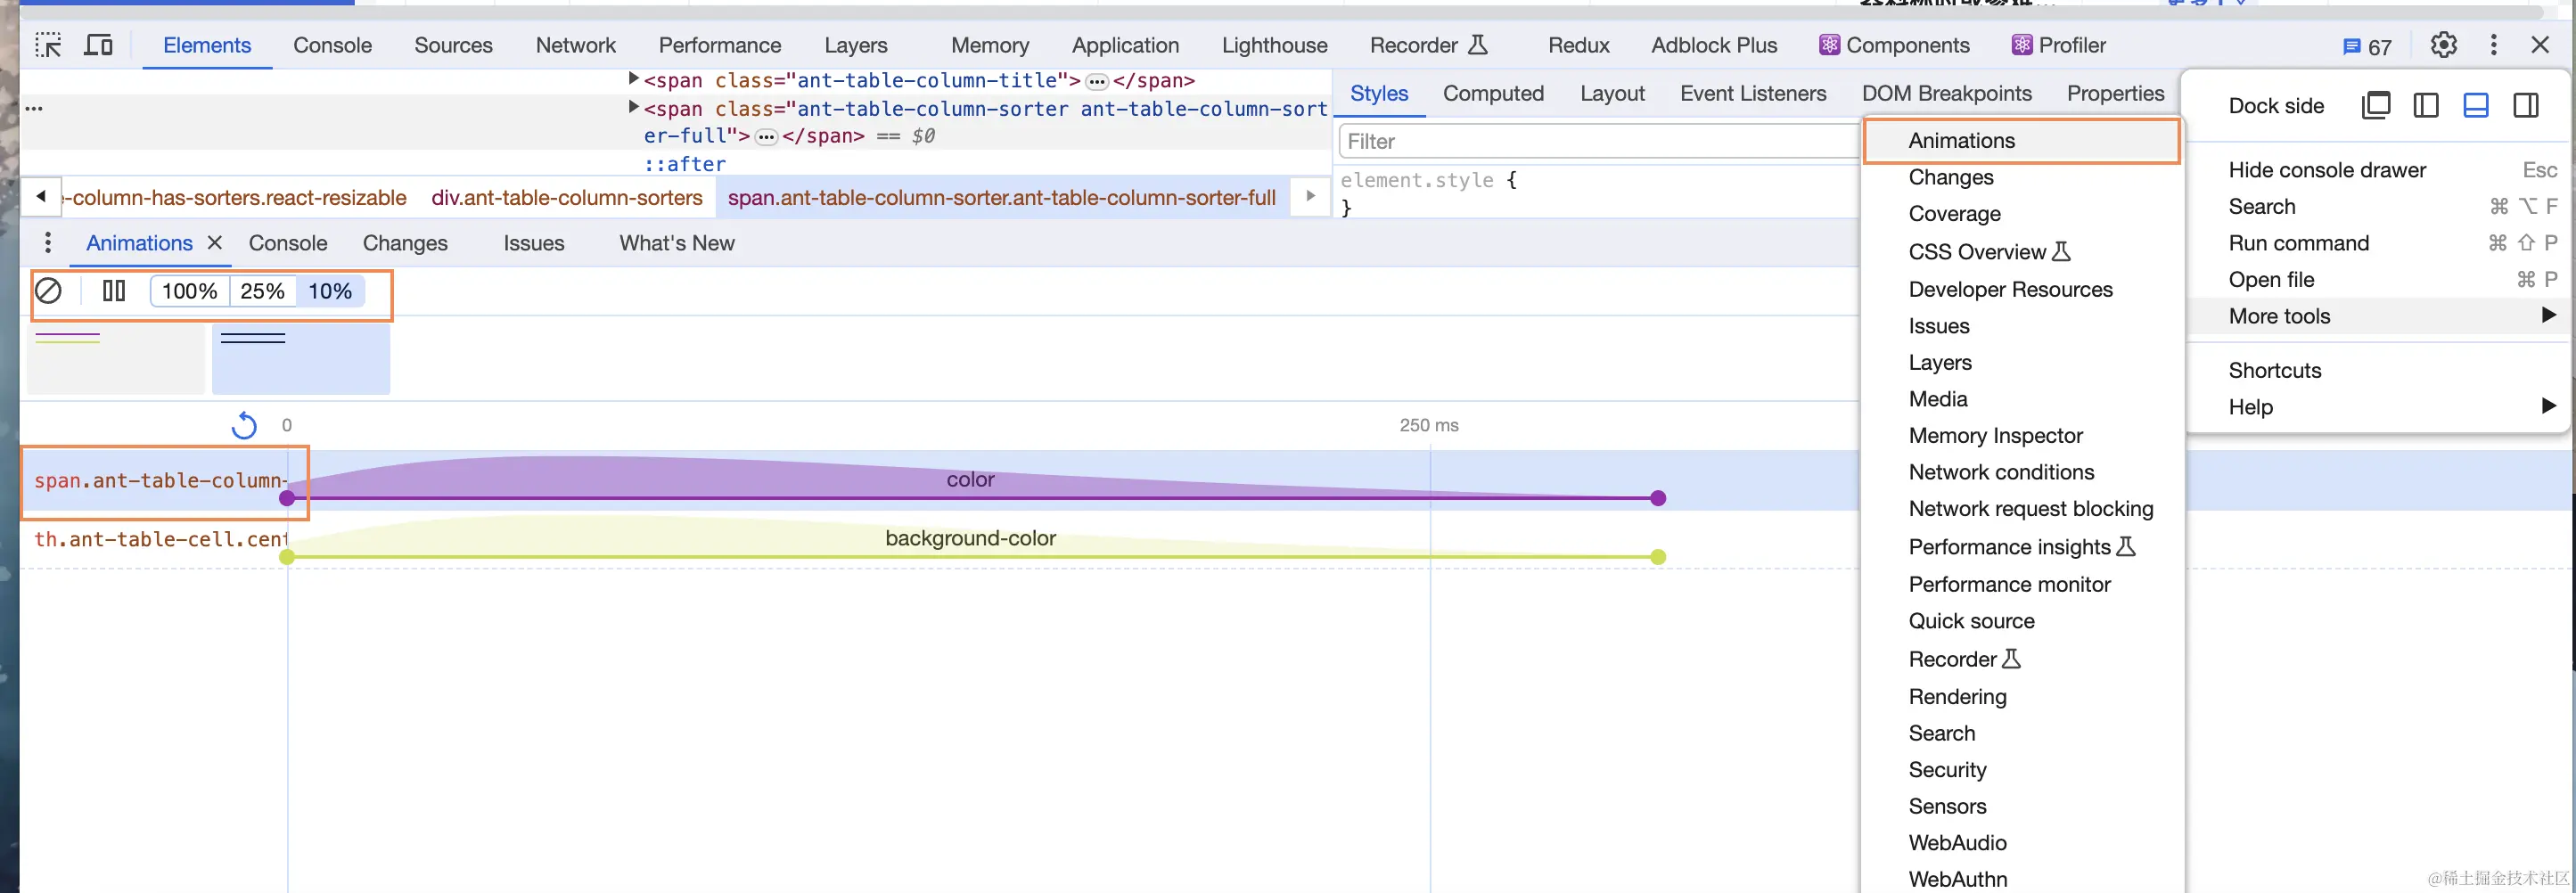Click div.ant-table-column-sorters breadcrumb

(567, 198)
